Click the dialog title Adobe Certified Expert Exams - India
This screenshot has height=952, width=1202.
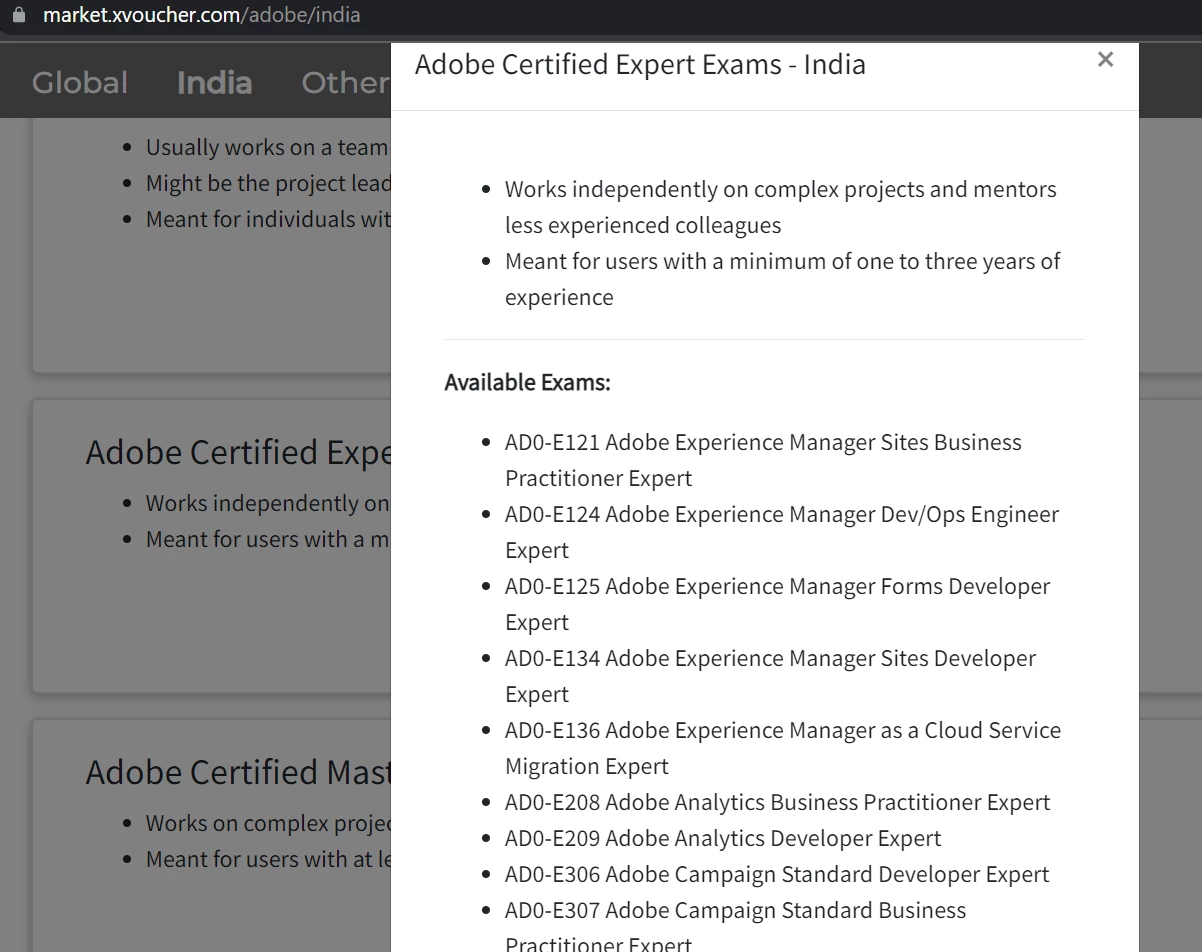(640, 64)
